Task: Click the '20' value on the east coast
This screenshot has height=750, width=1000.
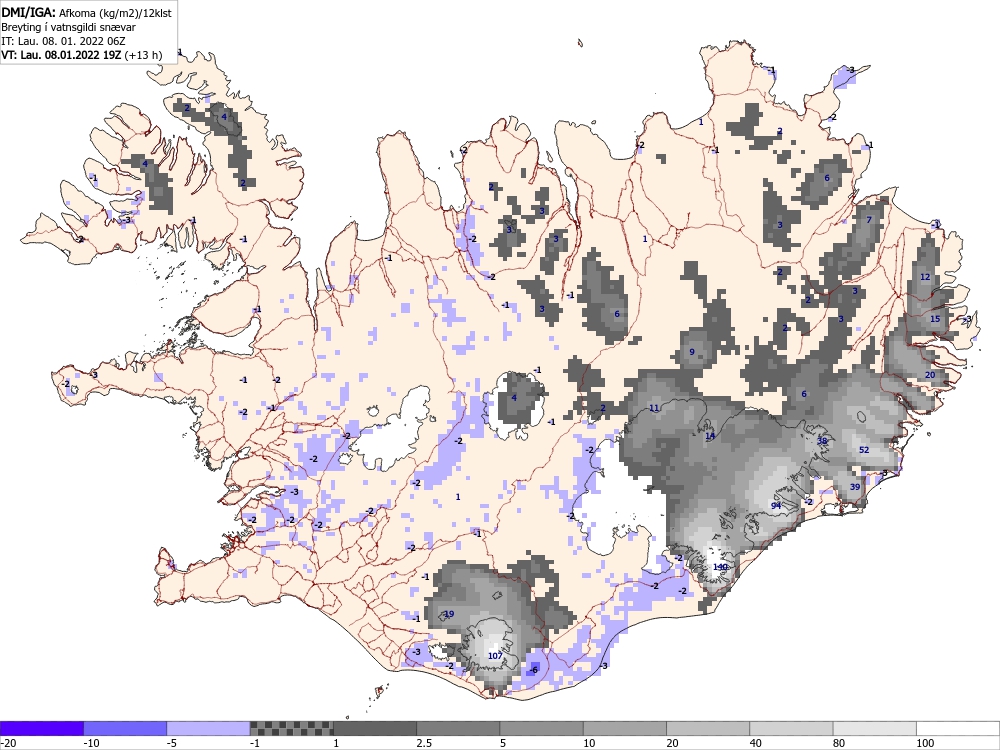Action: 930,375
